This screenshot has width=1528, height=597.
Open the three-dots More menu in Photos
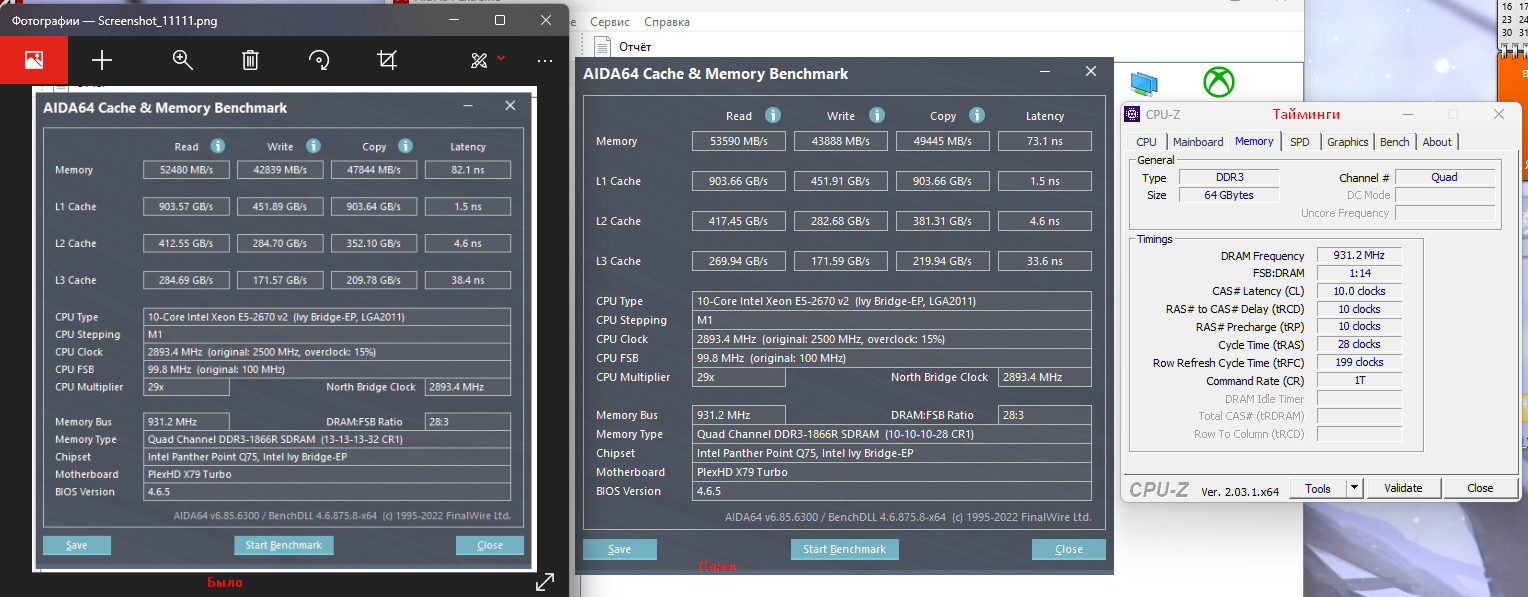(545, 61)
